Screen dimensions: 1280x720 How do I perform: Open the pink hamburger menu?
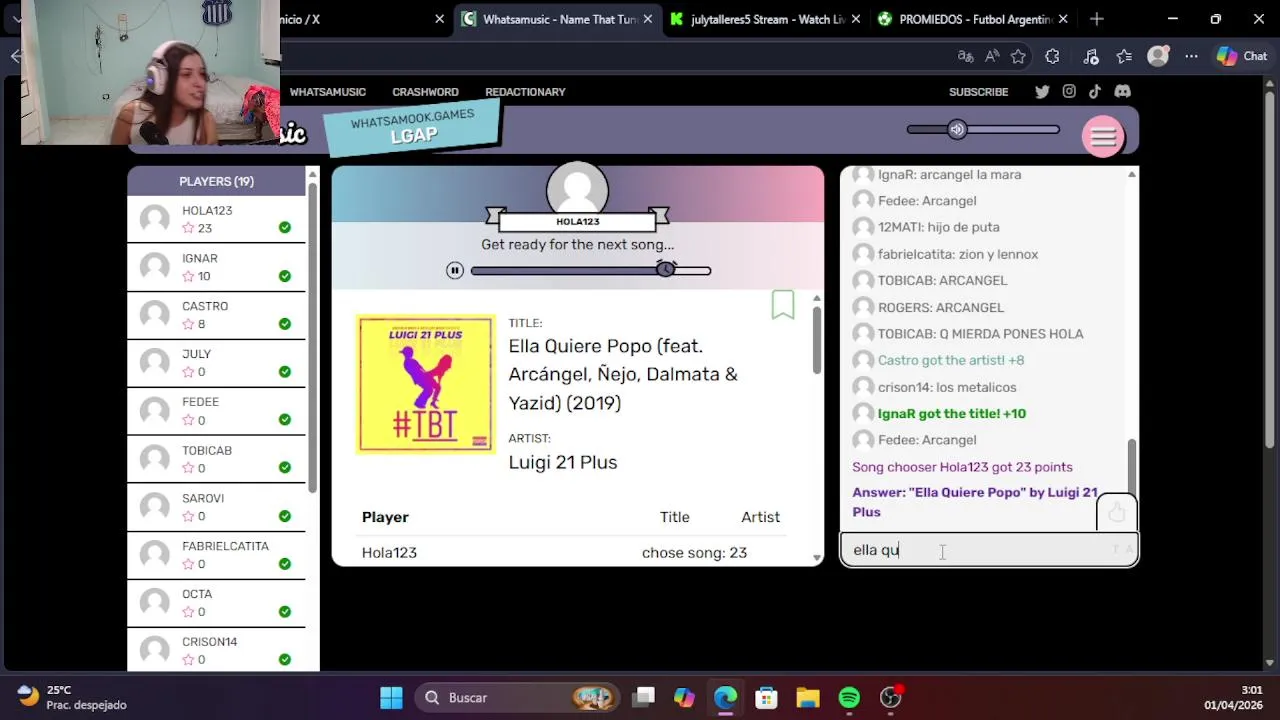click(x=1103, y=137)
